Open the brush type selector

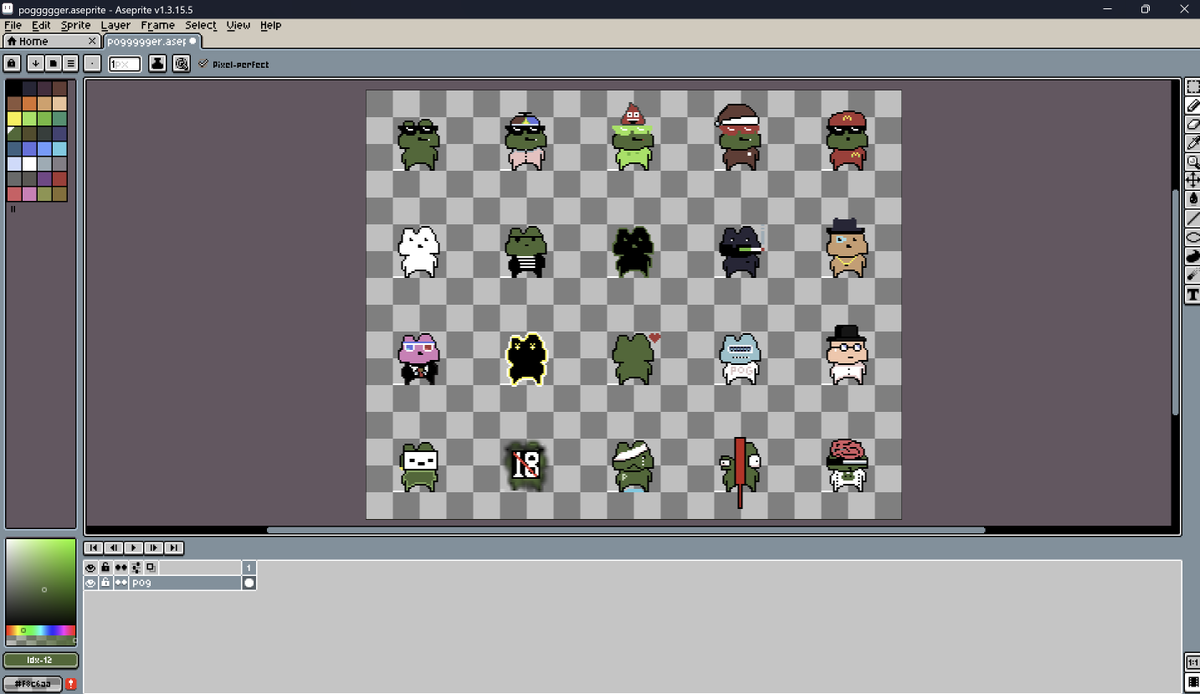click(x=92, y=63)
